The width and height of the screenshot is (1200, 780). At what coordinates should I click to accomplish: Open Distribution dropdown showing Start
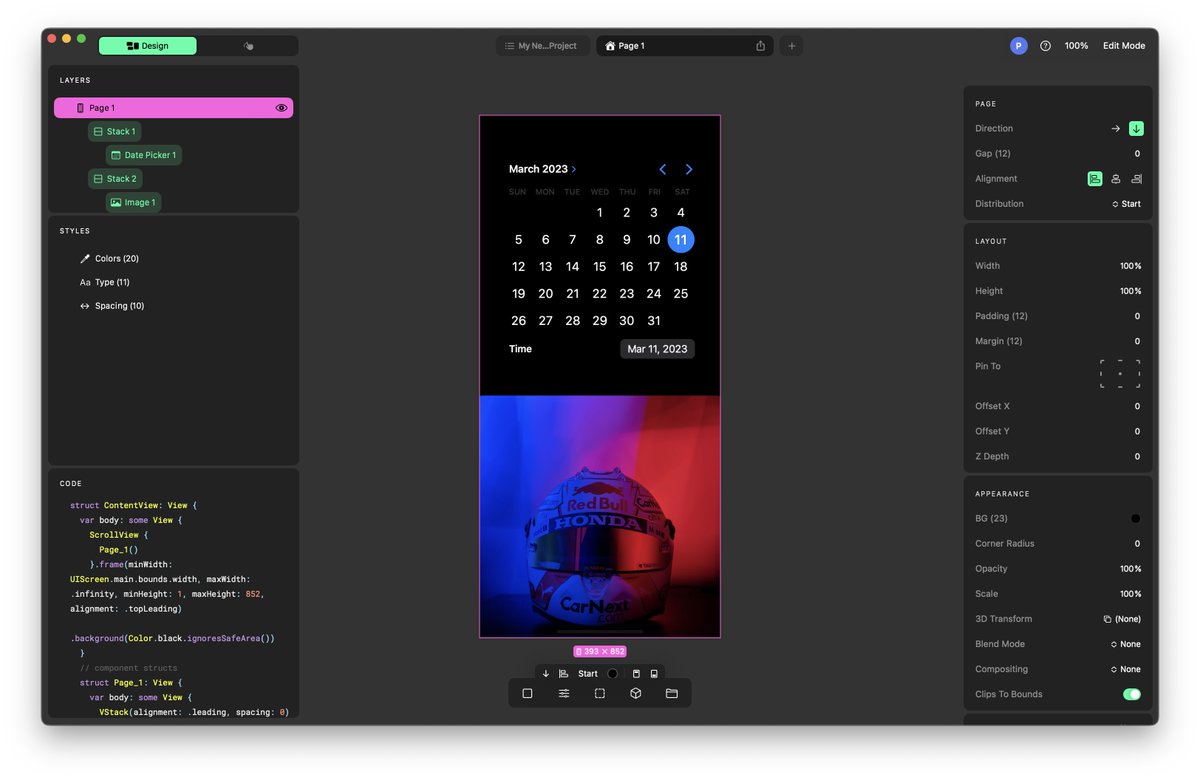(x=1126, y=204)
